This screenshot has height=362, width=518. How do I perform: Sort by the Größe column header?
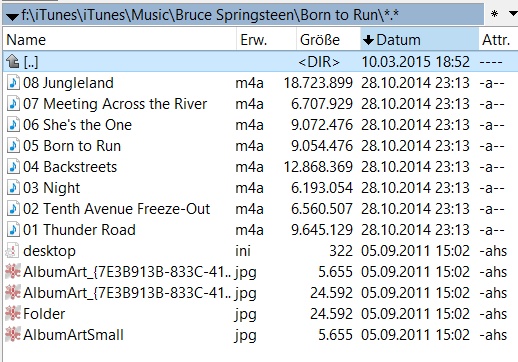pos(328,40)
